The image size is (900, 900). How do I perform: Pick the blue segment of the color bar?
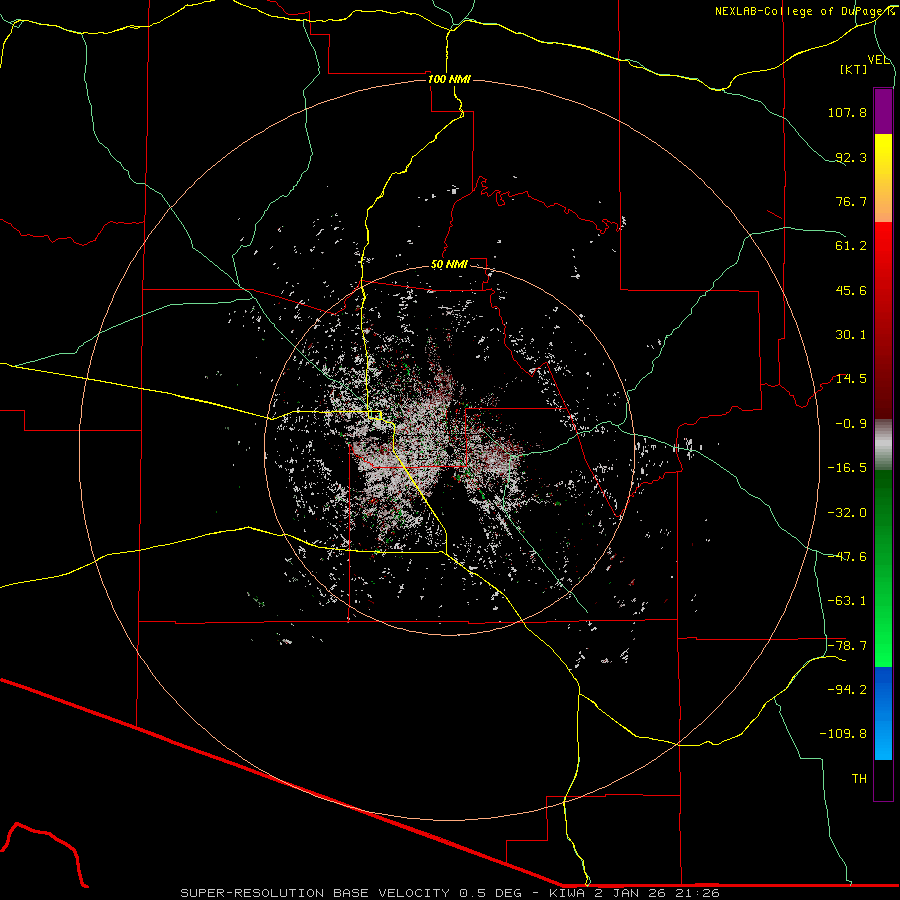[x=883, y=713]
